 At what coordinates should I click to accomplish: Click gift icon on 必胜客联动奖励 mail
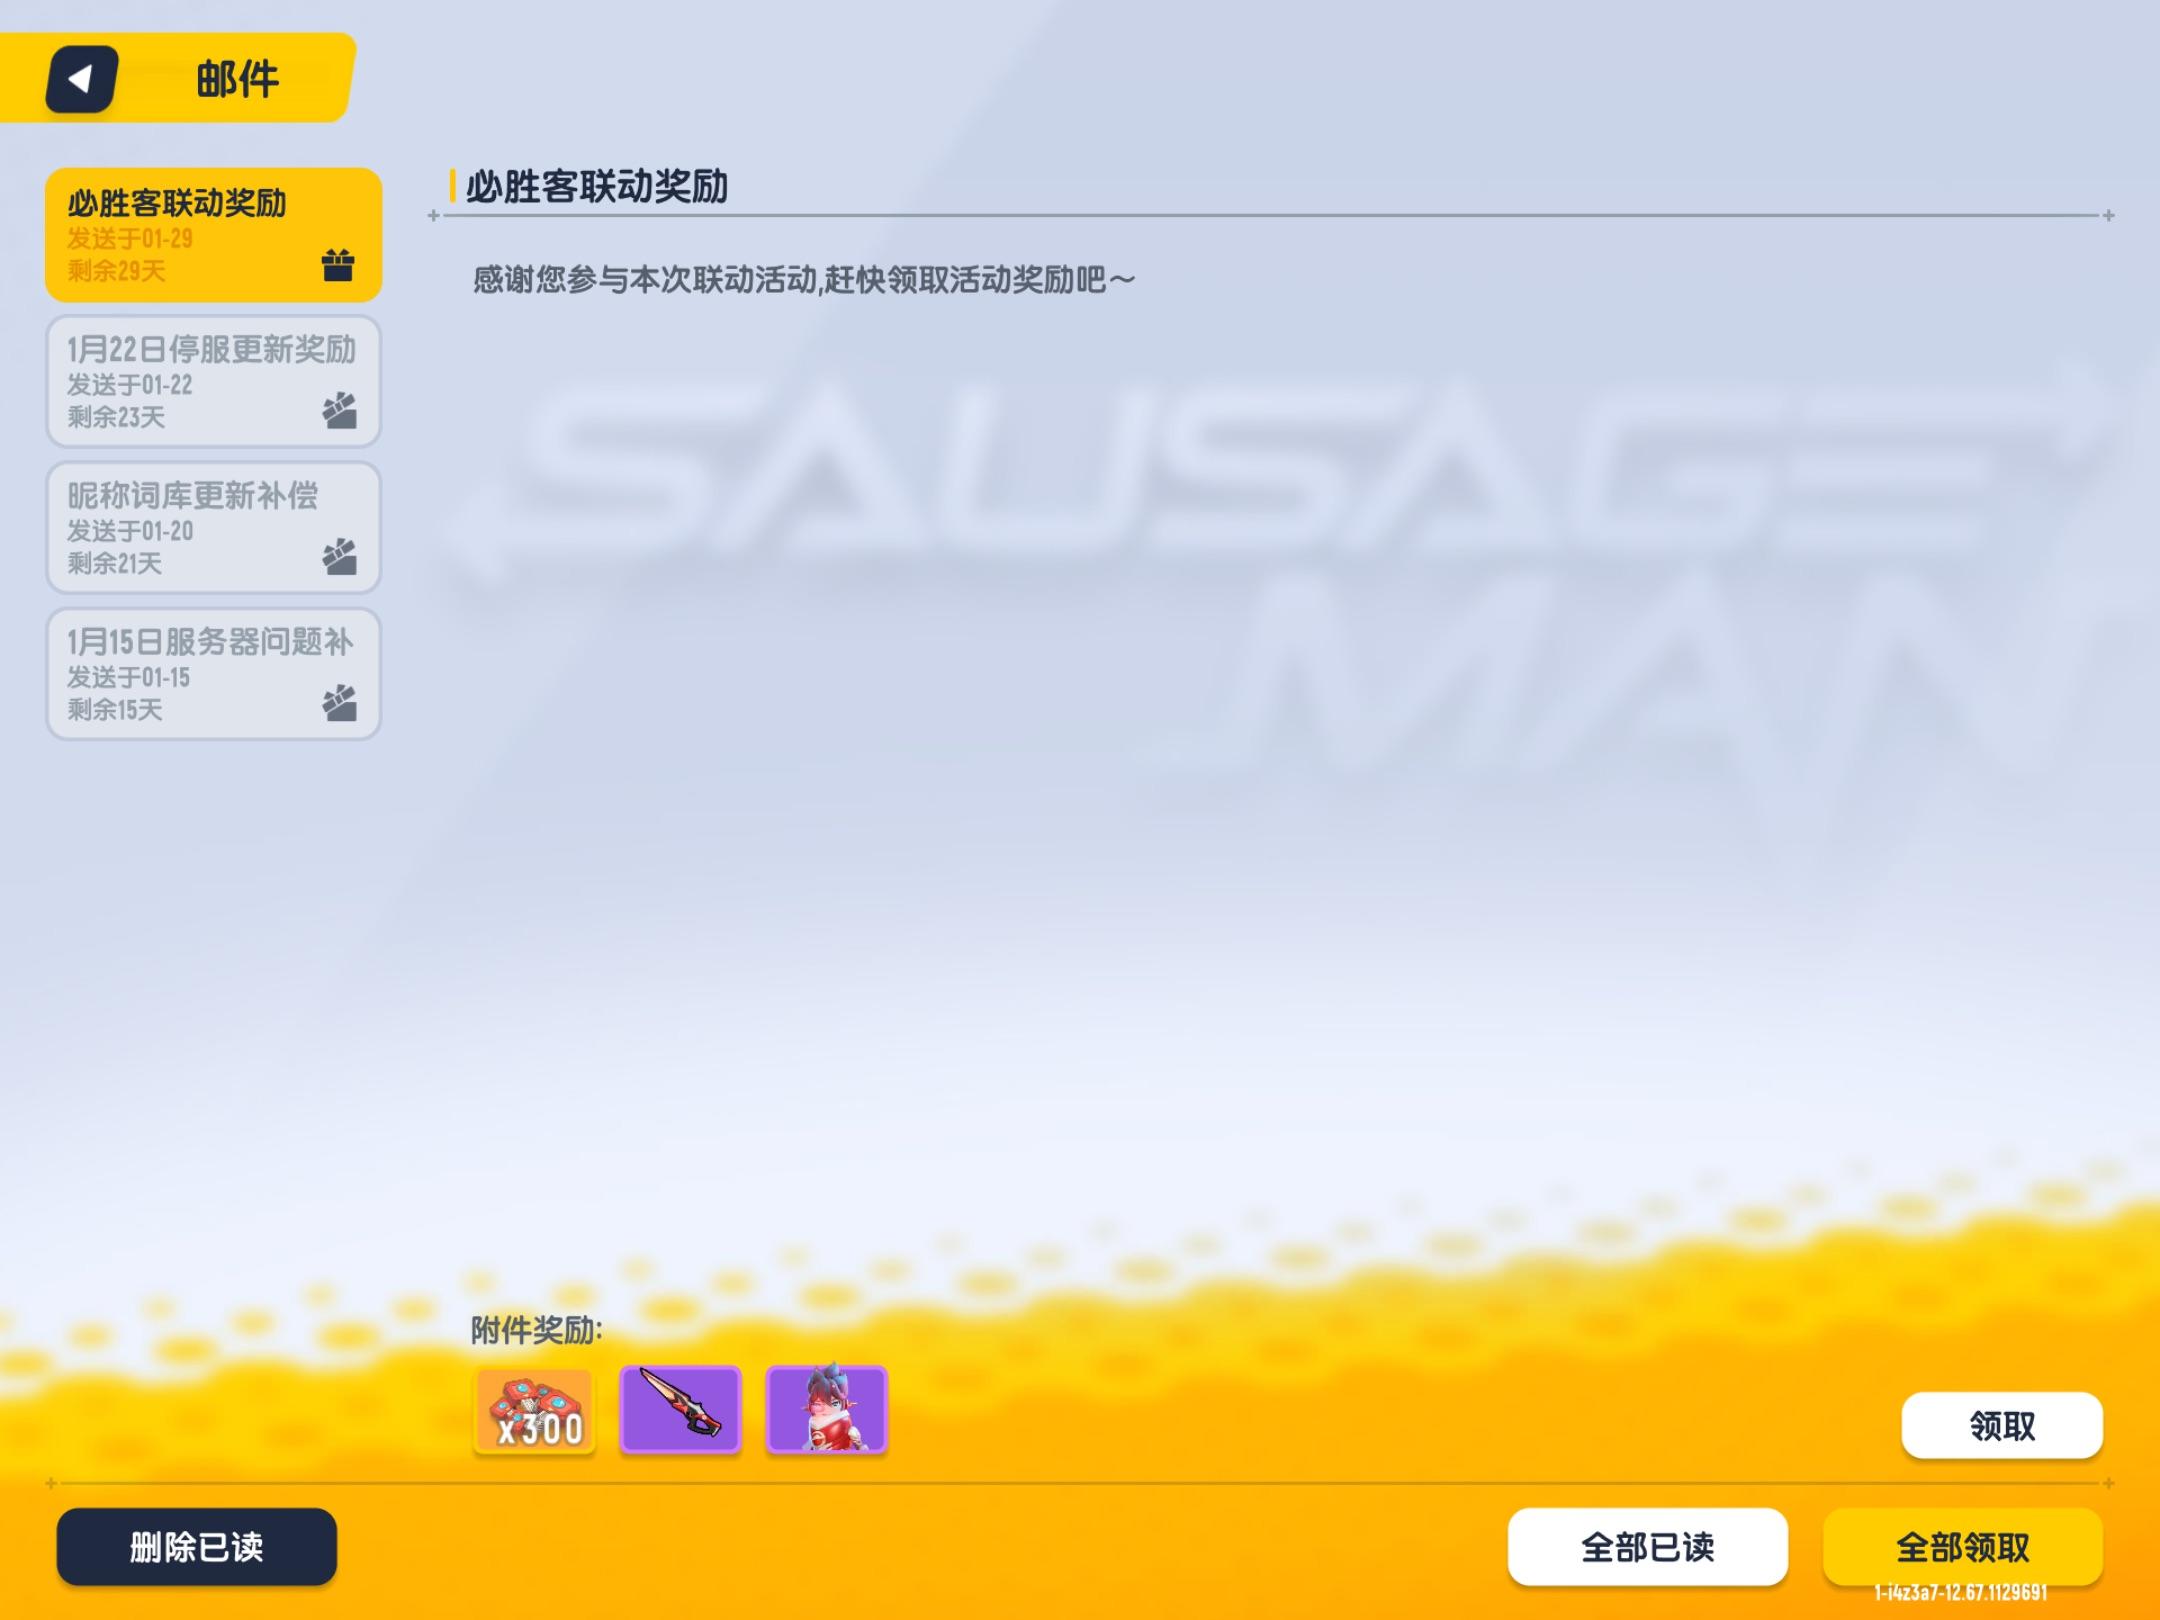338,265
